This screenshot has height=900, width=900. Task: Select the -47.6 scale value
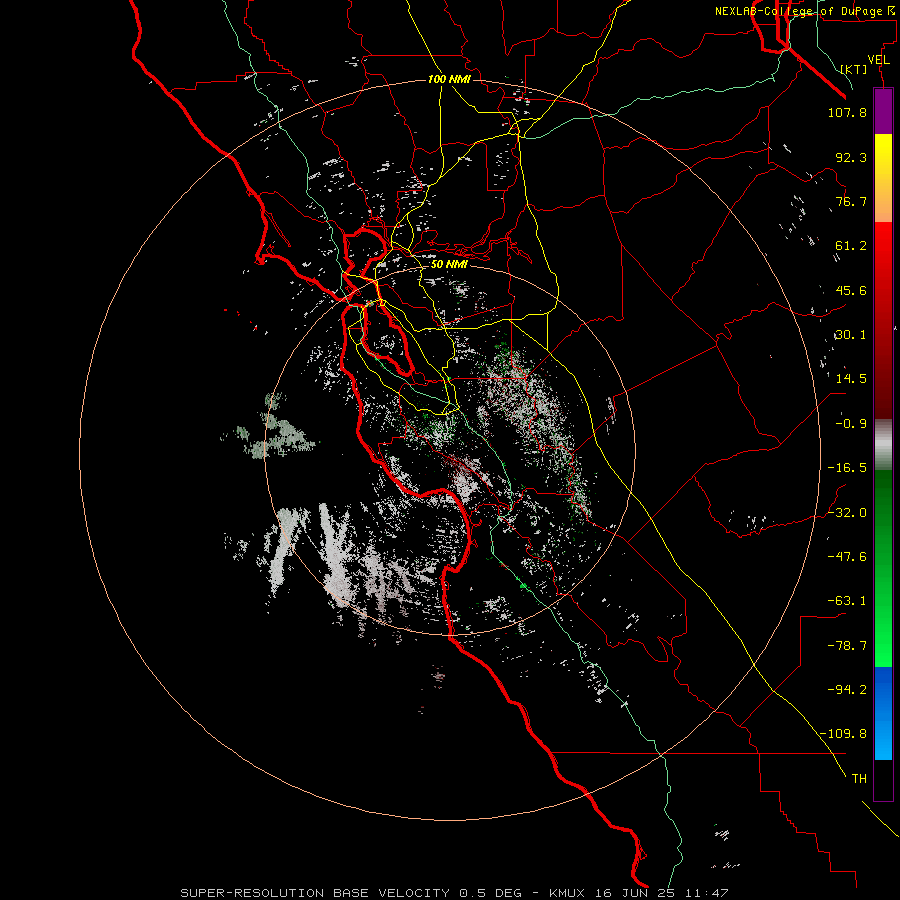pos(847,557)
